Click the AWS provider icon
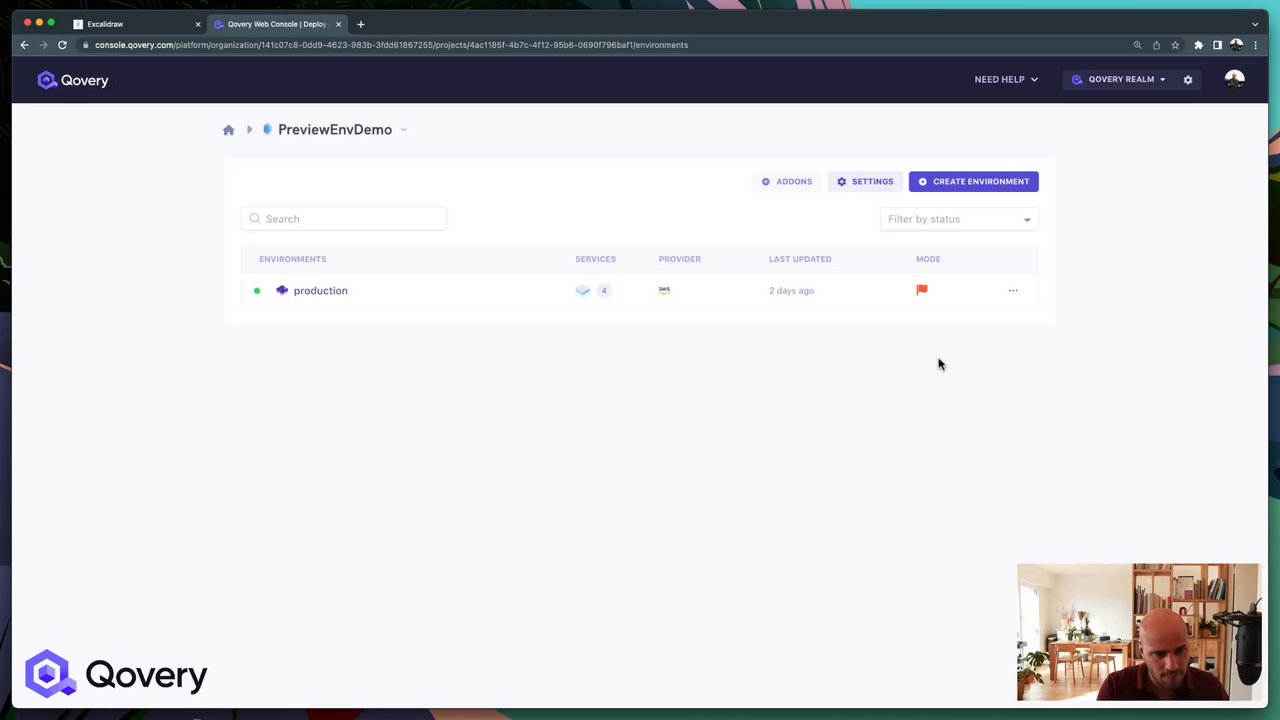 [664, 290]
